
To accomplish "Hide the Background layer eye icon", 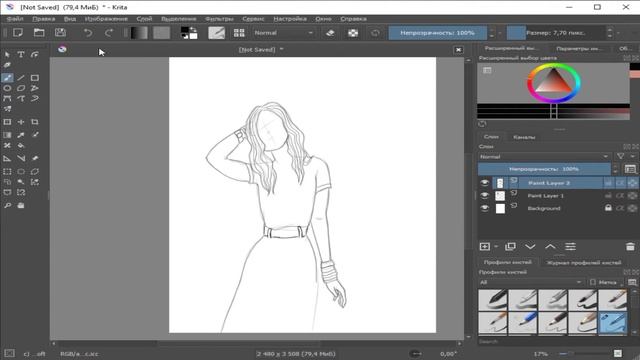I will click(484, 208).
